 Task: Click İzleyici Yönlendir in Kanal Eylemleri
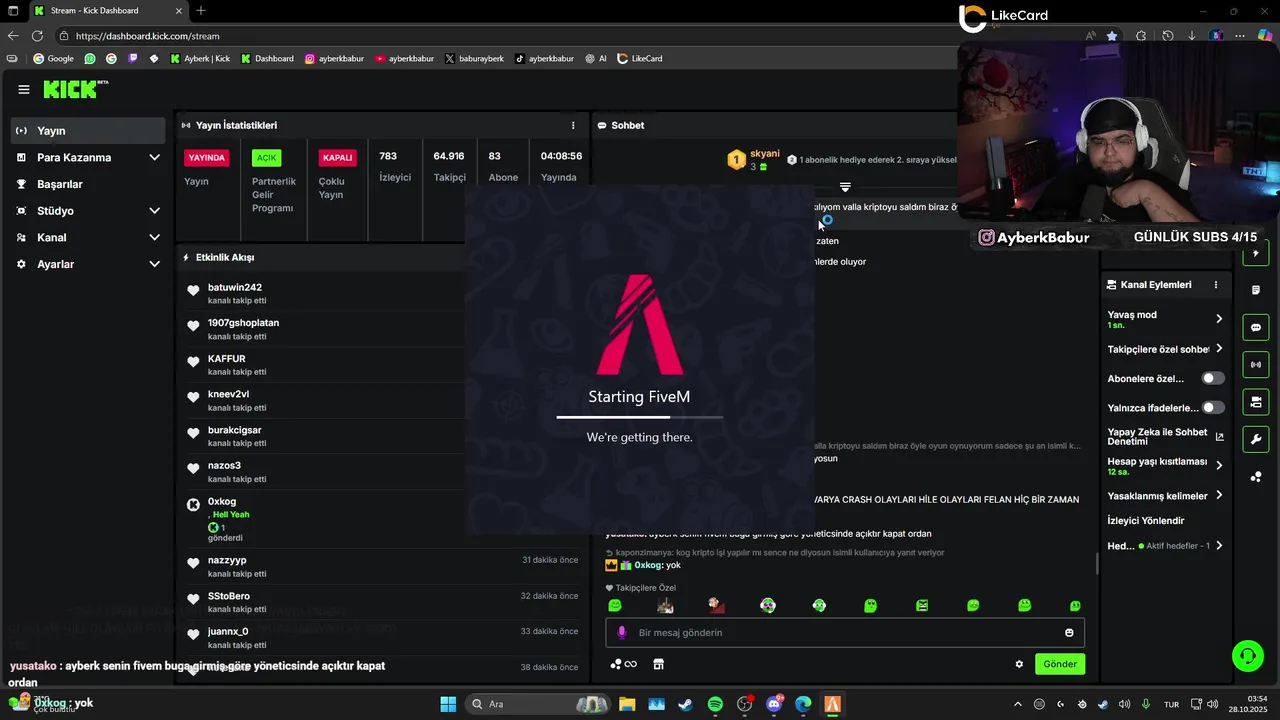tap(1146, 521)
